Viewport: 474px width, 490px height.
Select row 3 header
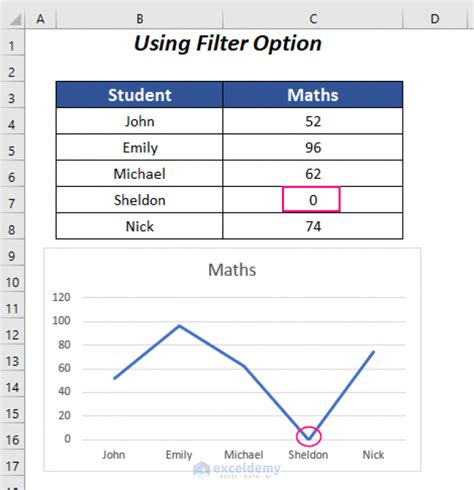point(12,98)
